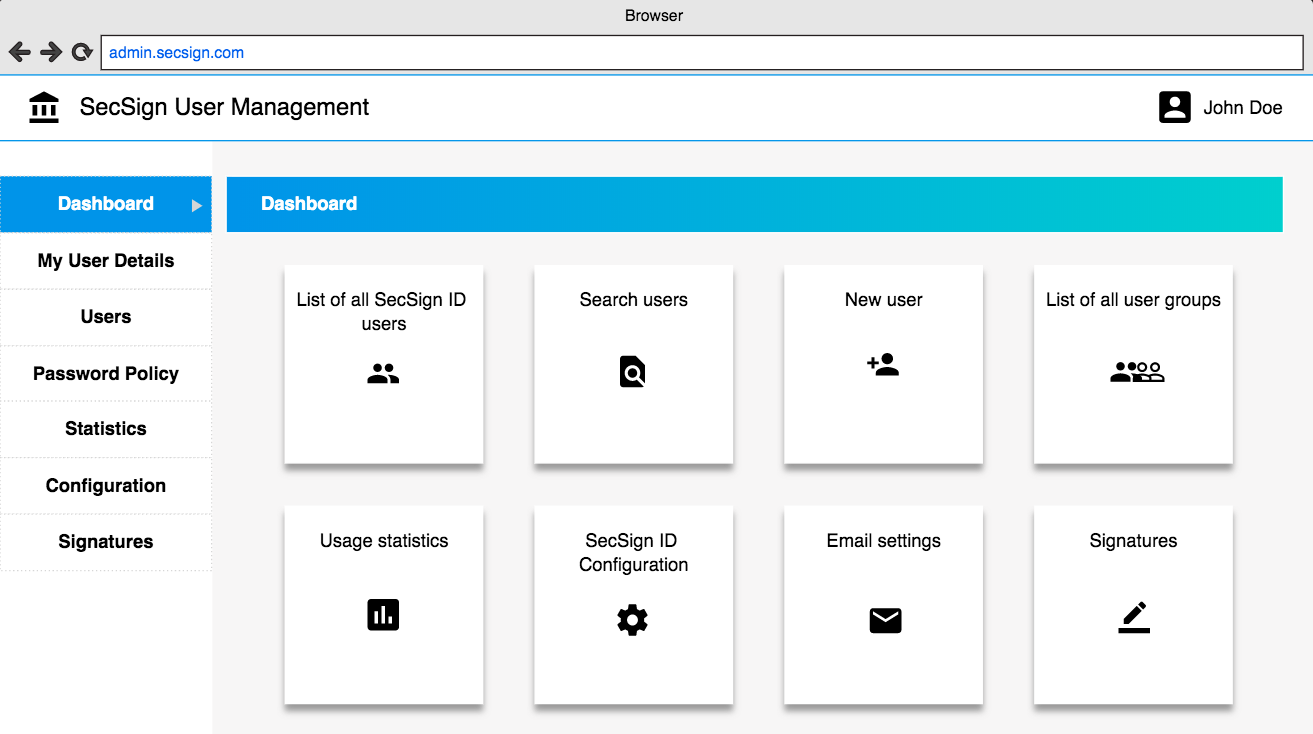1313x734 pixels.
Task: Go to Statistics in the sidebar
Action: point(106,429)
